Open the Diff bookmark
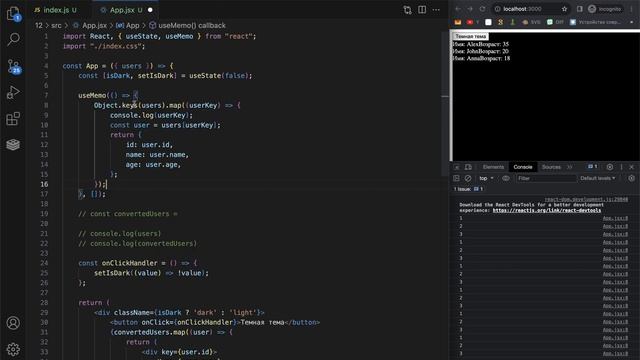This screenshot has height=360, width=640. click(555, 22)
